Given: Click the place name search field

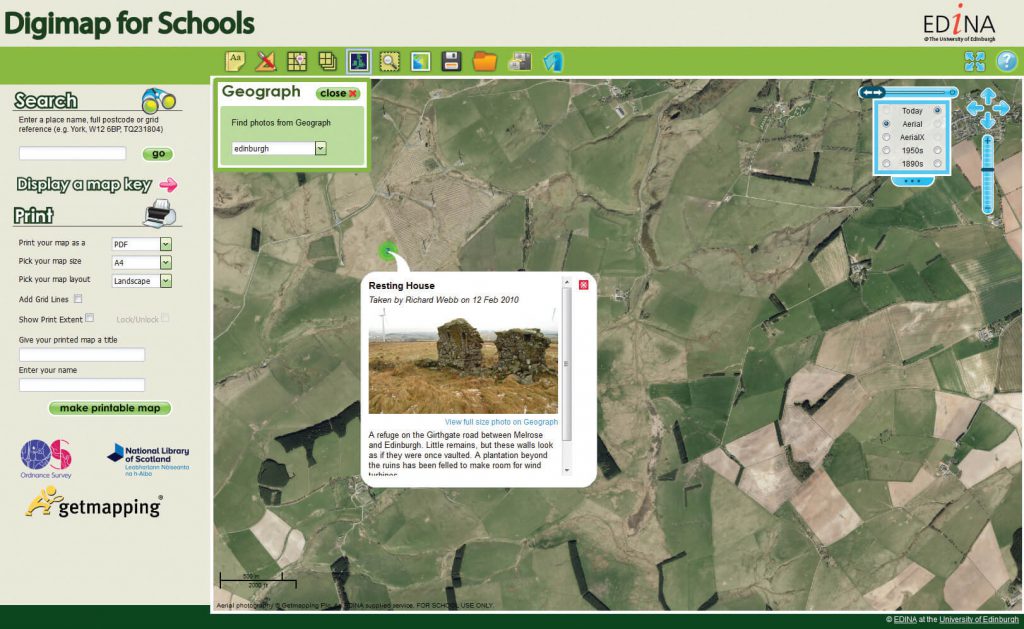Looking at the screenshot, I should coord(70,152).
